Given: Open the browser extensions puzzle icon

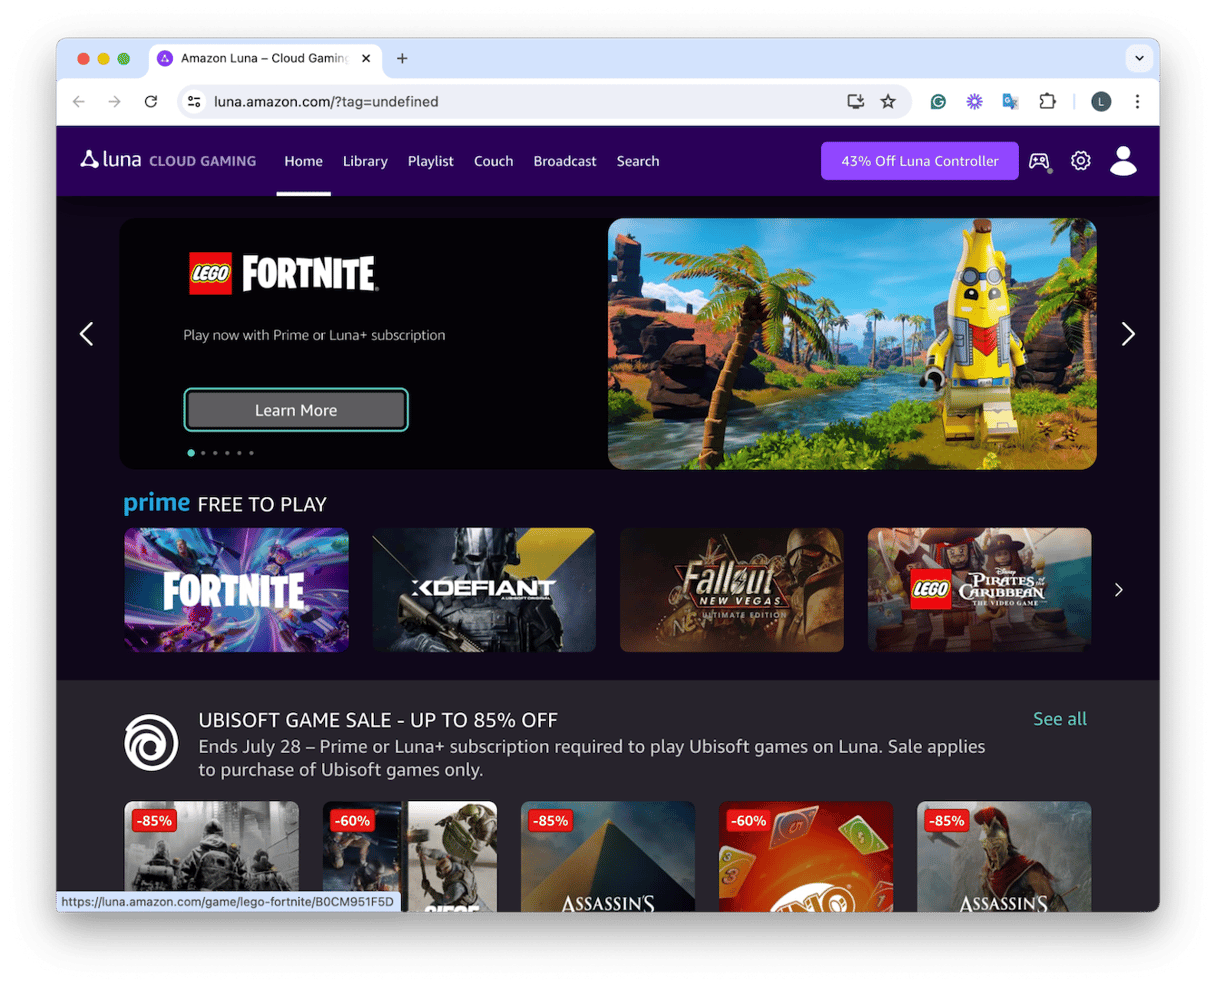Looking at the screenshot, I should tap(1047, 101).
